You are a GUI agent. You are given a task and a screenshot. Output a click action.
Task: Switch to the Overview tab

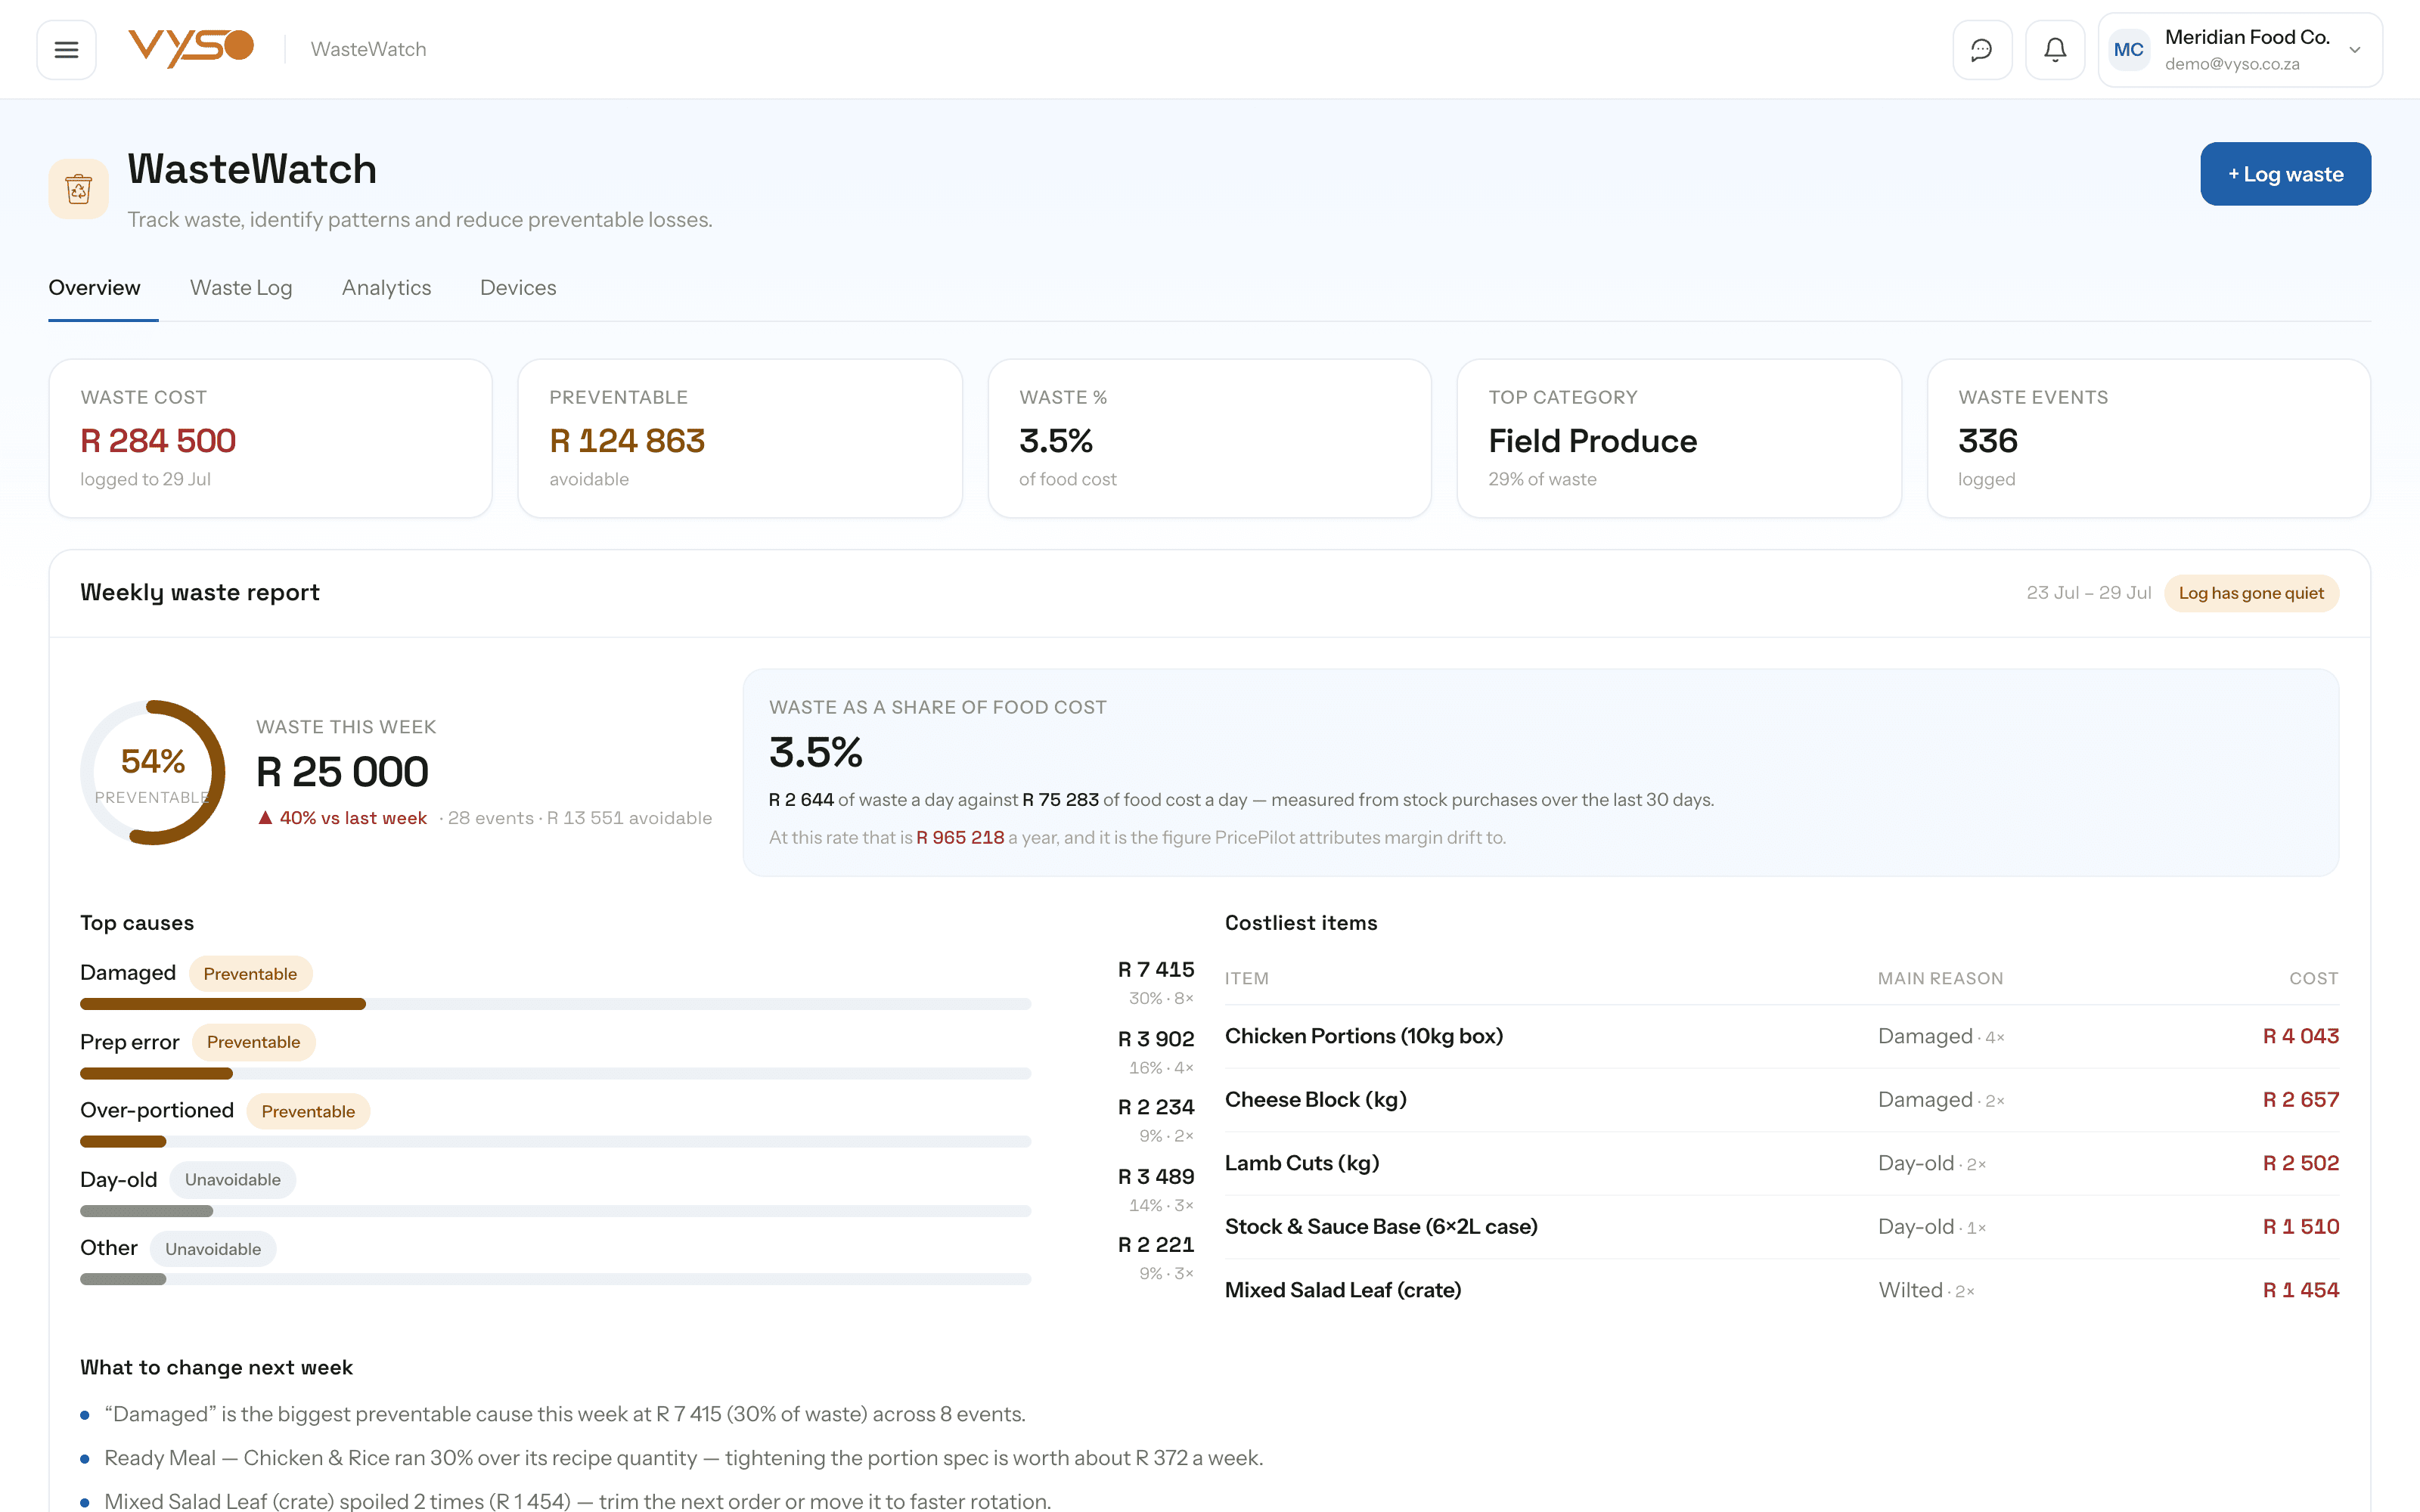pyautogui.click(x=95, y=288)
